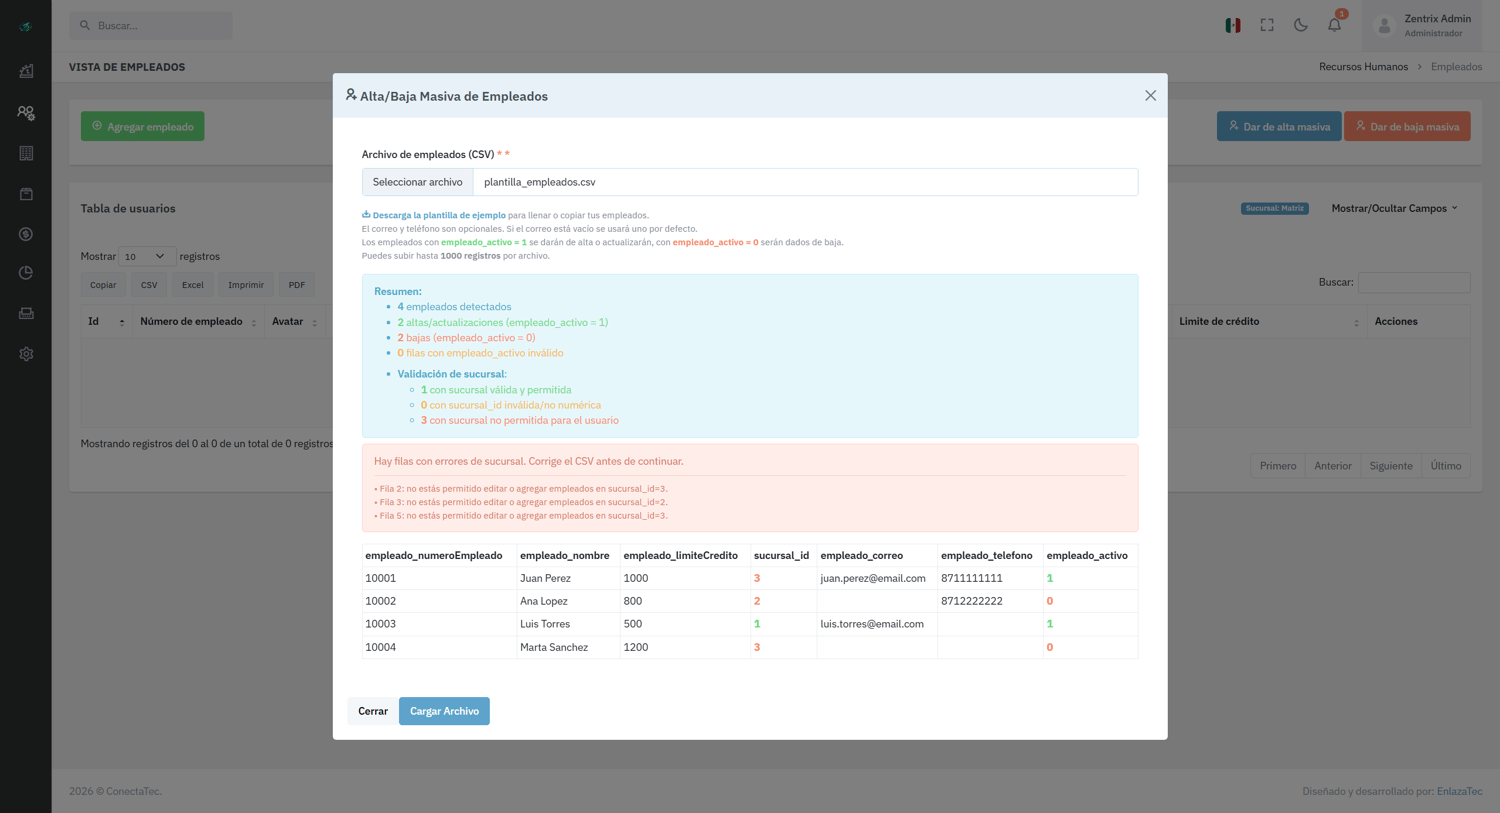Click the Agregar empleado button

(143, 126)
